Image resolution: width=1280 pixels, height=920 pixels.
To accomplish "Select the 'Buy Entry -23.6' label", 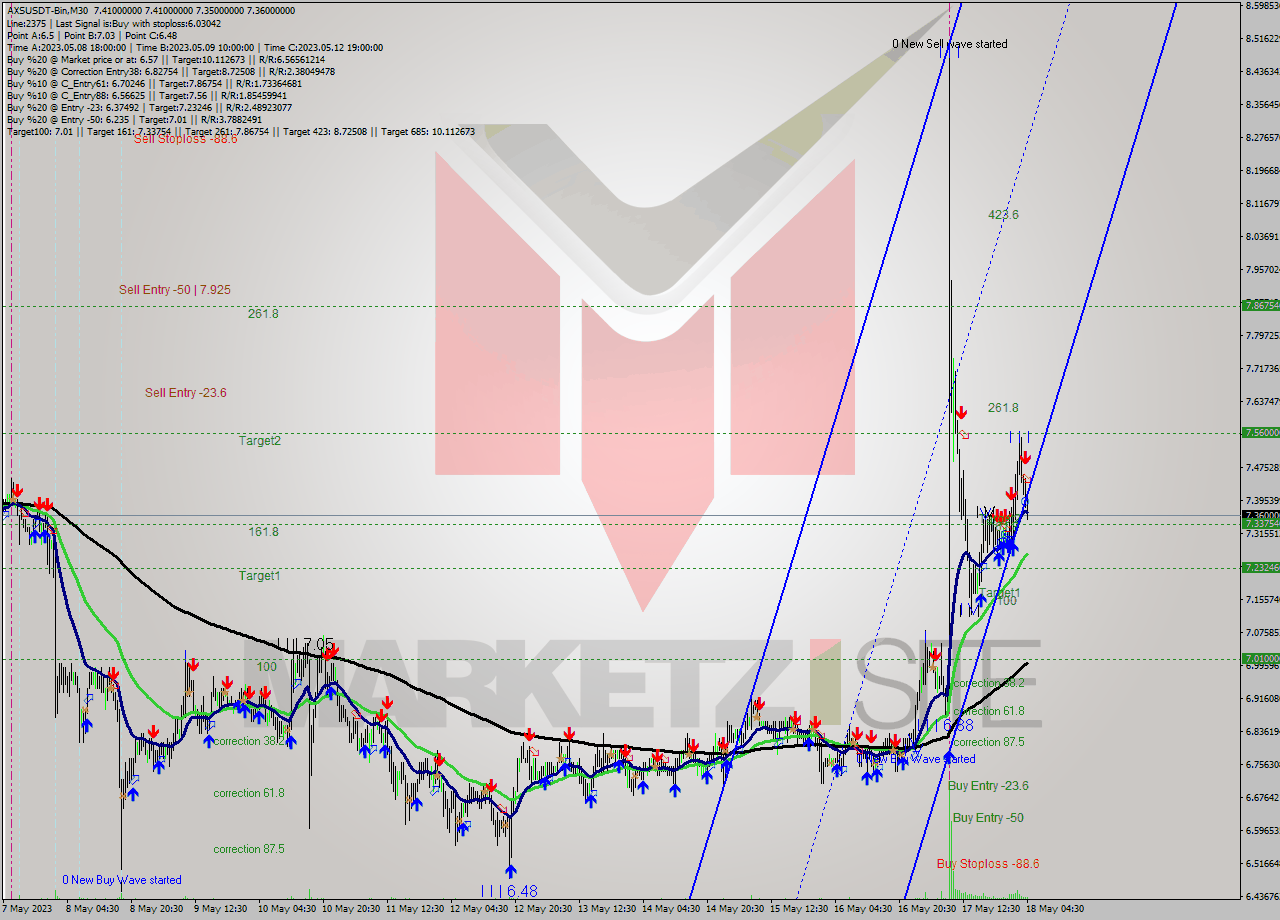I will 989,786.
